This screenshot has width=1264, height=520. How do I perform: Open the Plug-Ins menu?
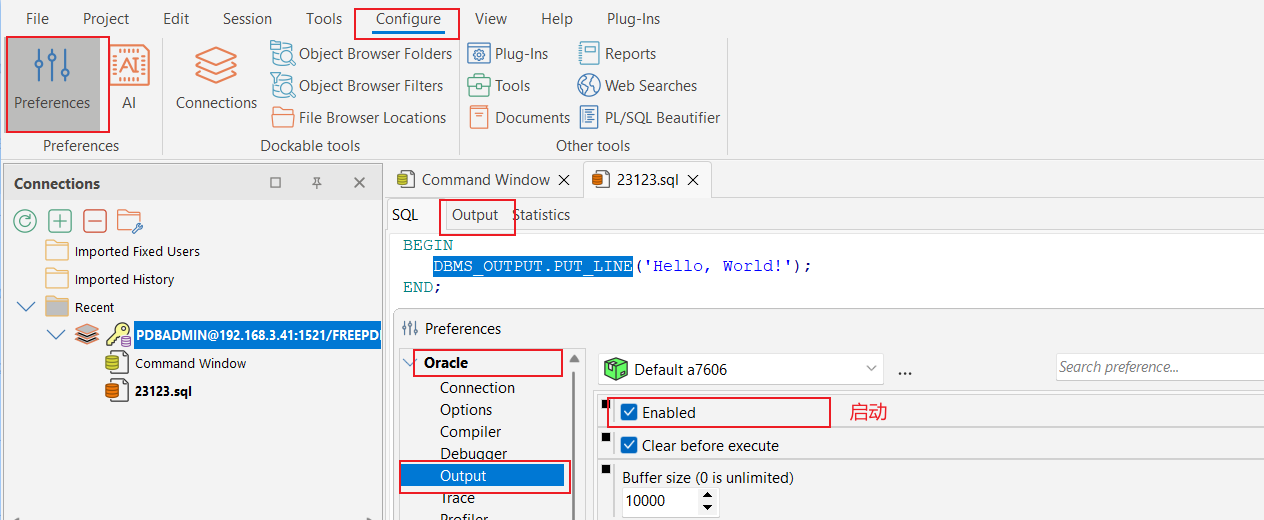[x=633, y=19]
